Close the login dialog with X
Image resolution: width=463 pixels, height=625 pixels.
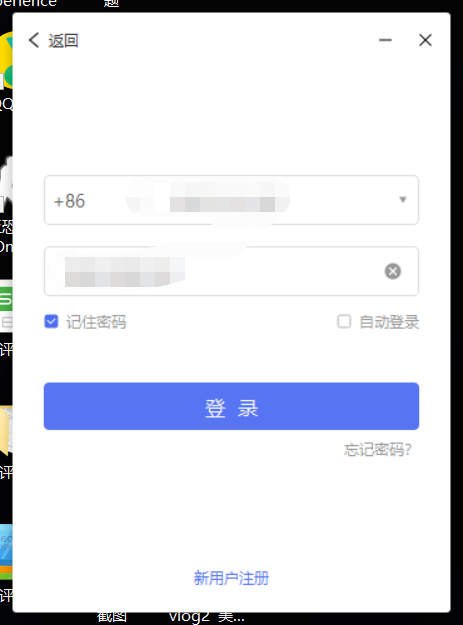(425, 40)
